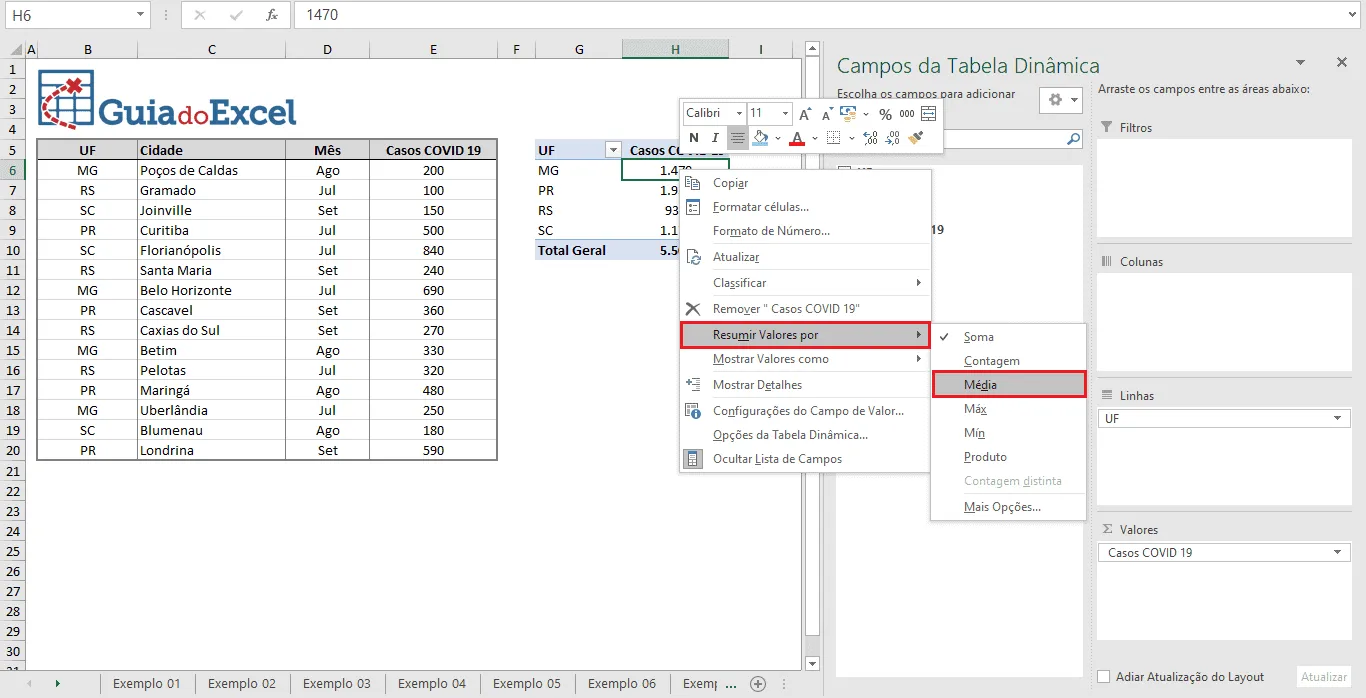This screenshot has width=1366, height=698.
Task: Switch to Exemplo 06 sheet tab
Action: (x=622, y=684)
